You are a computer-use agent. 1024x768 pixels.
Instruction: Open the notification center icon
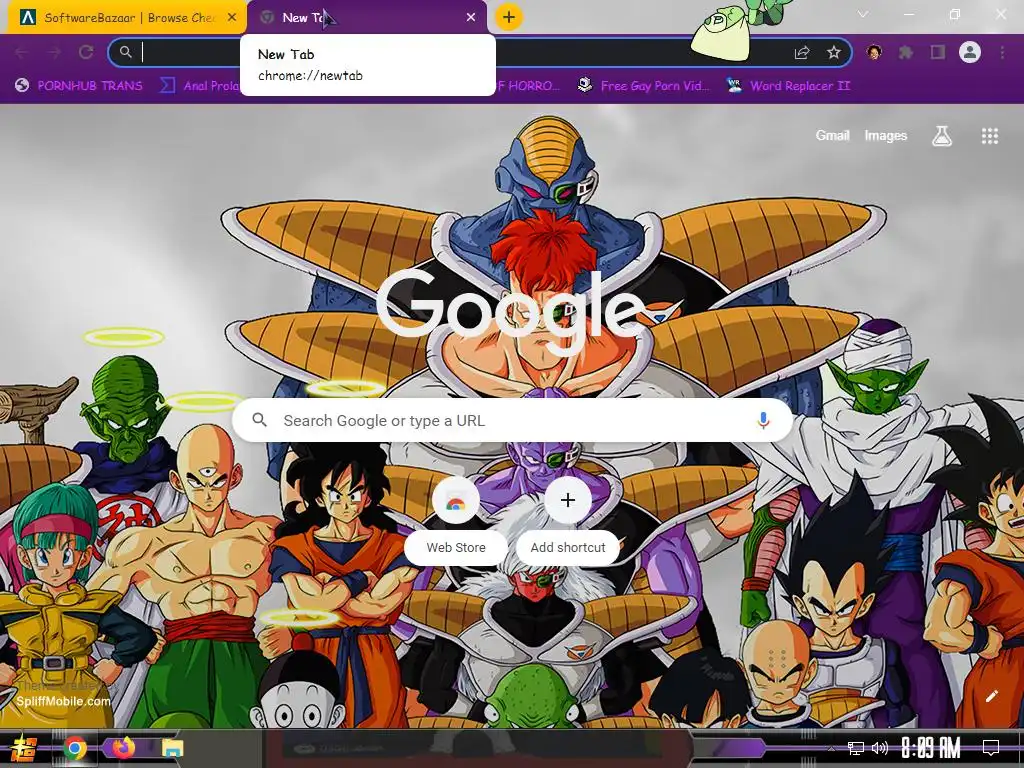pyautogui.click(x=991, y=748)
